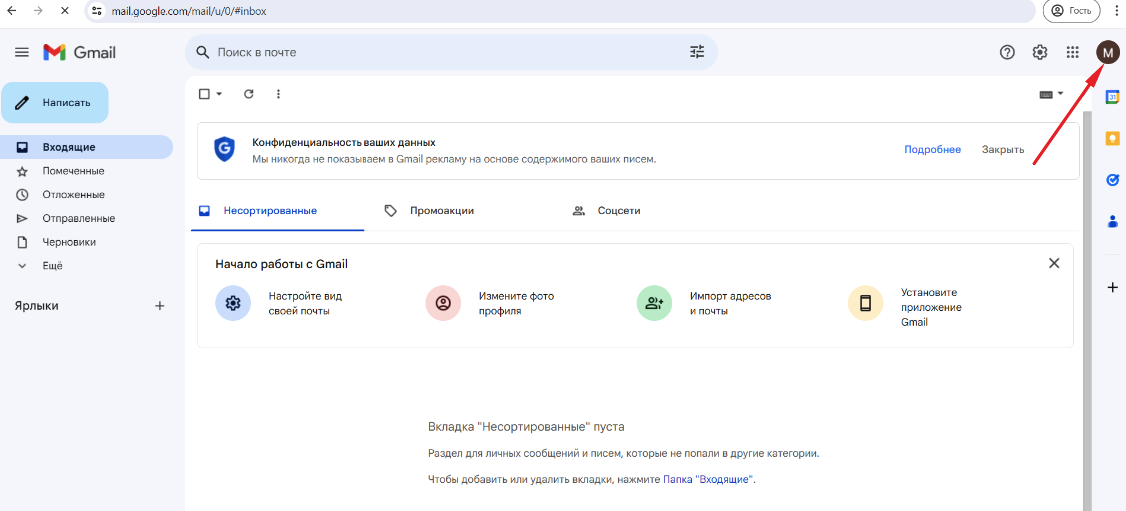Open the select dropdown arrow
Viewport: 1126px width, 511px height.
click(x=219, y=94)
